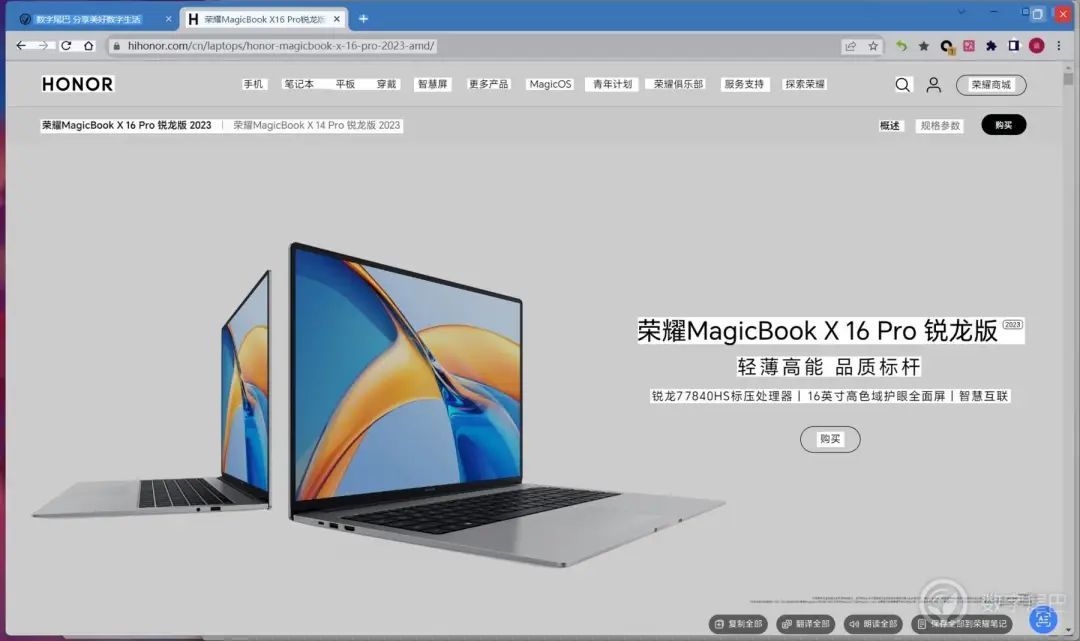The image size is (1080, 641).
Task: Select 荣耀MagicBook X 16 Pro 锐龙版 2023 link
Action: click(127, 125)
